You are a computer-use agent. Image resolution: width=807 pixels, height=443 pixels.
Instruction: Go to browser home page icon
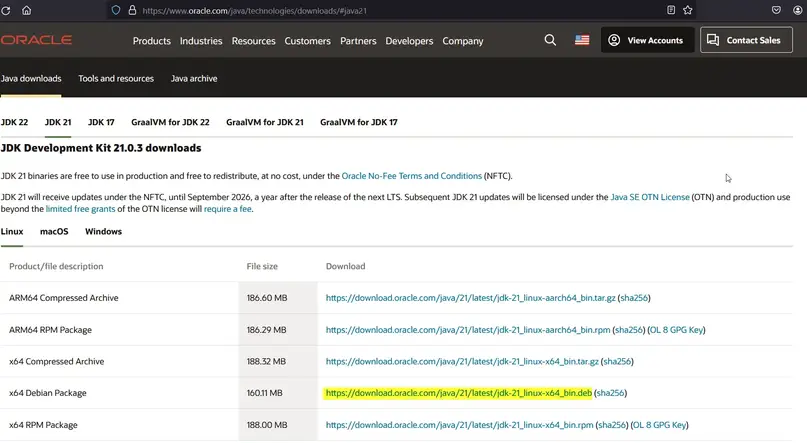coord(26,10)
